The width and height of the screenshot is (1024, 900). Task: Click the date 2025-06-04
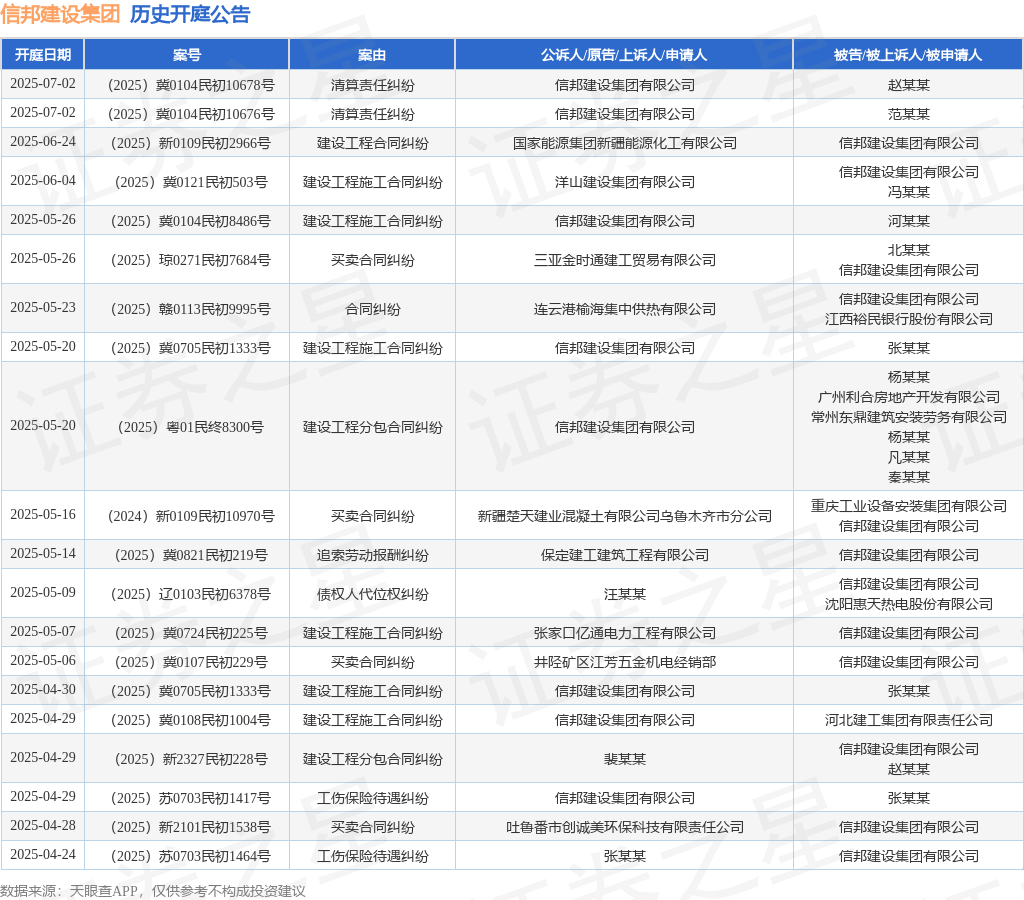pyautogui.click(x=43, y=180)
